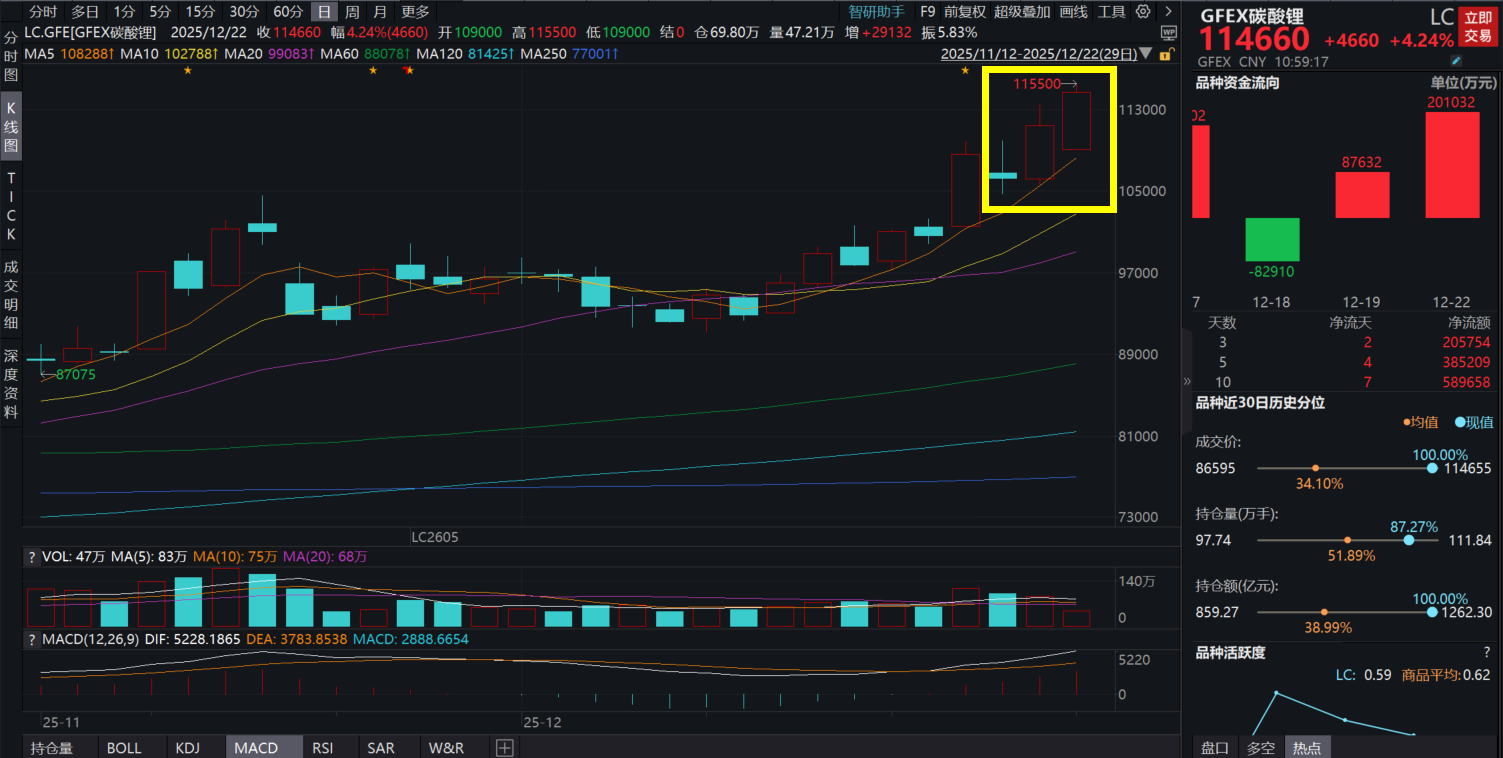Open the date range dropdown triangle
The width and height of the screenshot is (1503, 758).
pos(1146,54)
